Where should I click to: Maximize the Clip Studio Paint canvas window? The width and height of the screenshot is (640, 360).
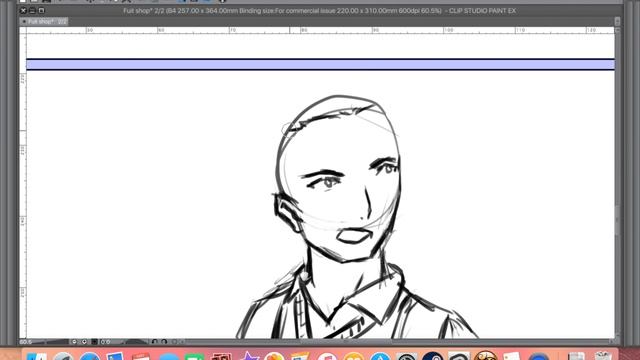[42, 11]
